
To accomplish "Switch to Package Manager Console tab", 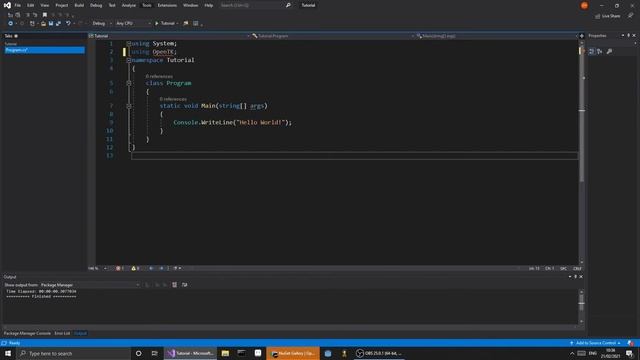I will pyautogui.click(x=27, y=333).
